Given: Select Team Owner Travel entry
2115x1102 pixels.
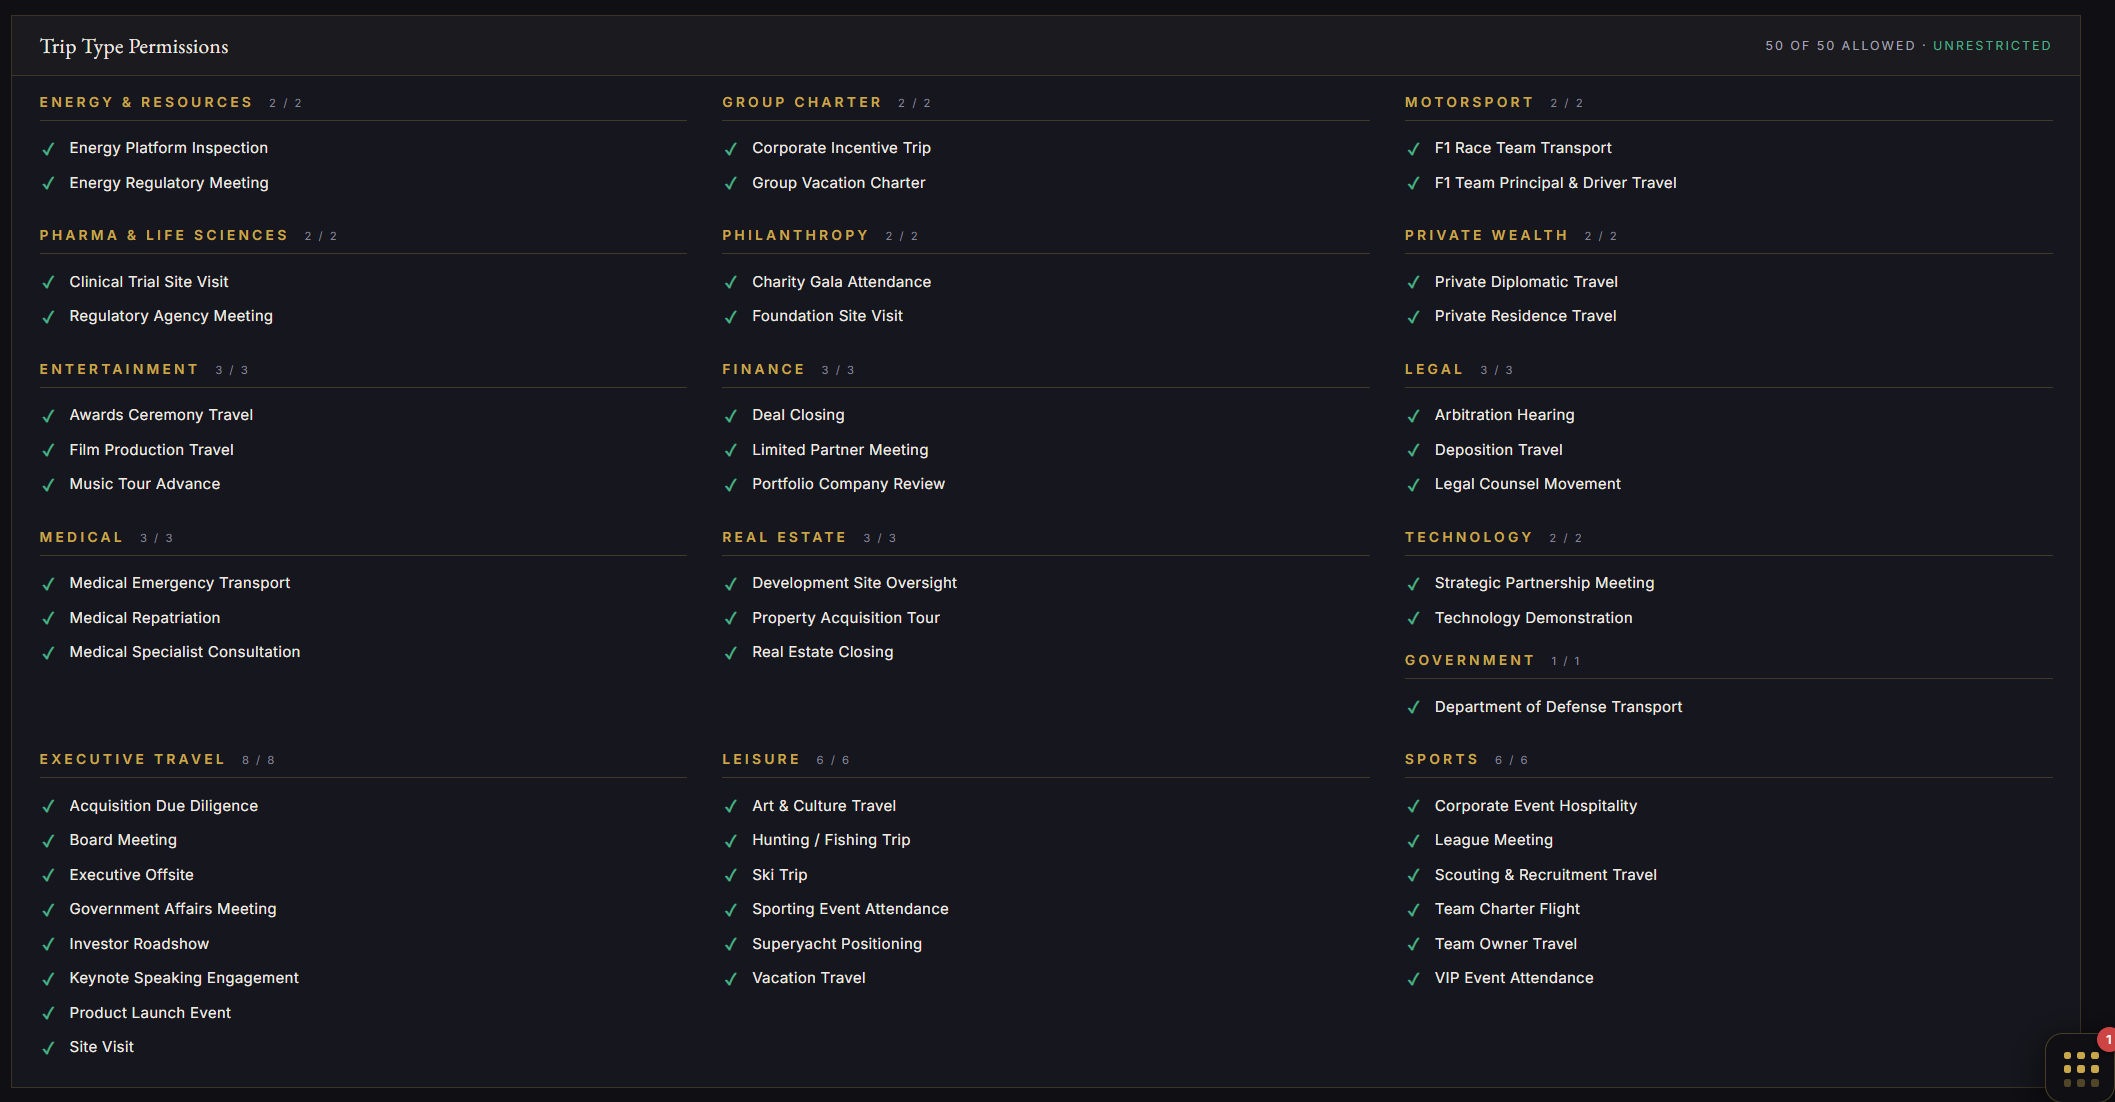Looking at the screenshot, I should [x=1506, y=944].
